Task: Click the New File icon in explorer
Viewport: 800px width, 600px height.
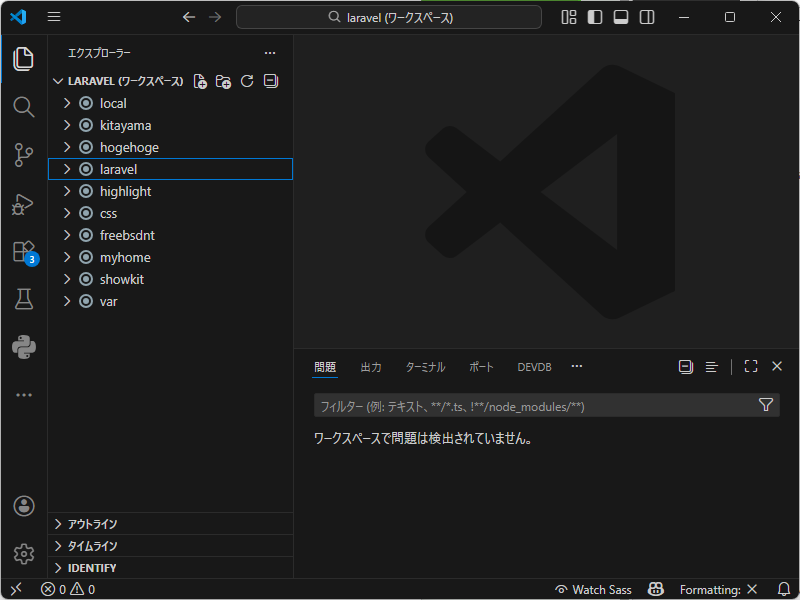Action: (x=200, y=81)
